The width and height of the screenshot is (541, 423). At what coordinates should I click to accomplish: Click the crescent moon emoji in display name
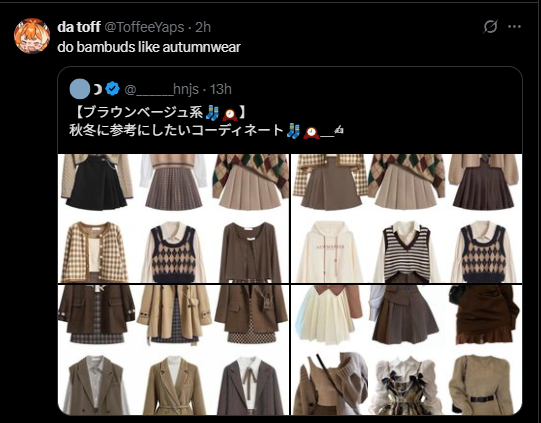point(98,89)
